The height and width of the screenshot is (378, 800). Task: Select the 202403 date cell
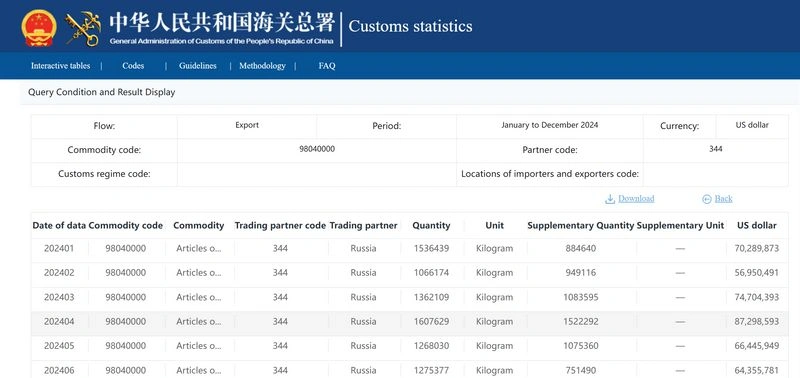tap(59, 297)
